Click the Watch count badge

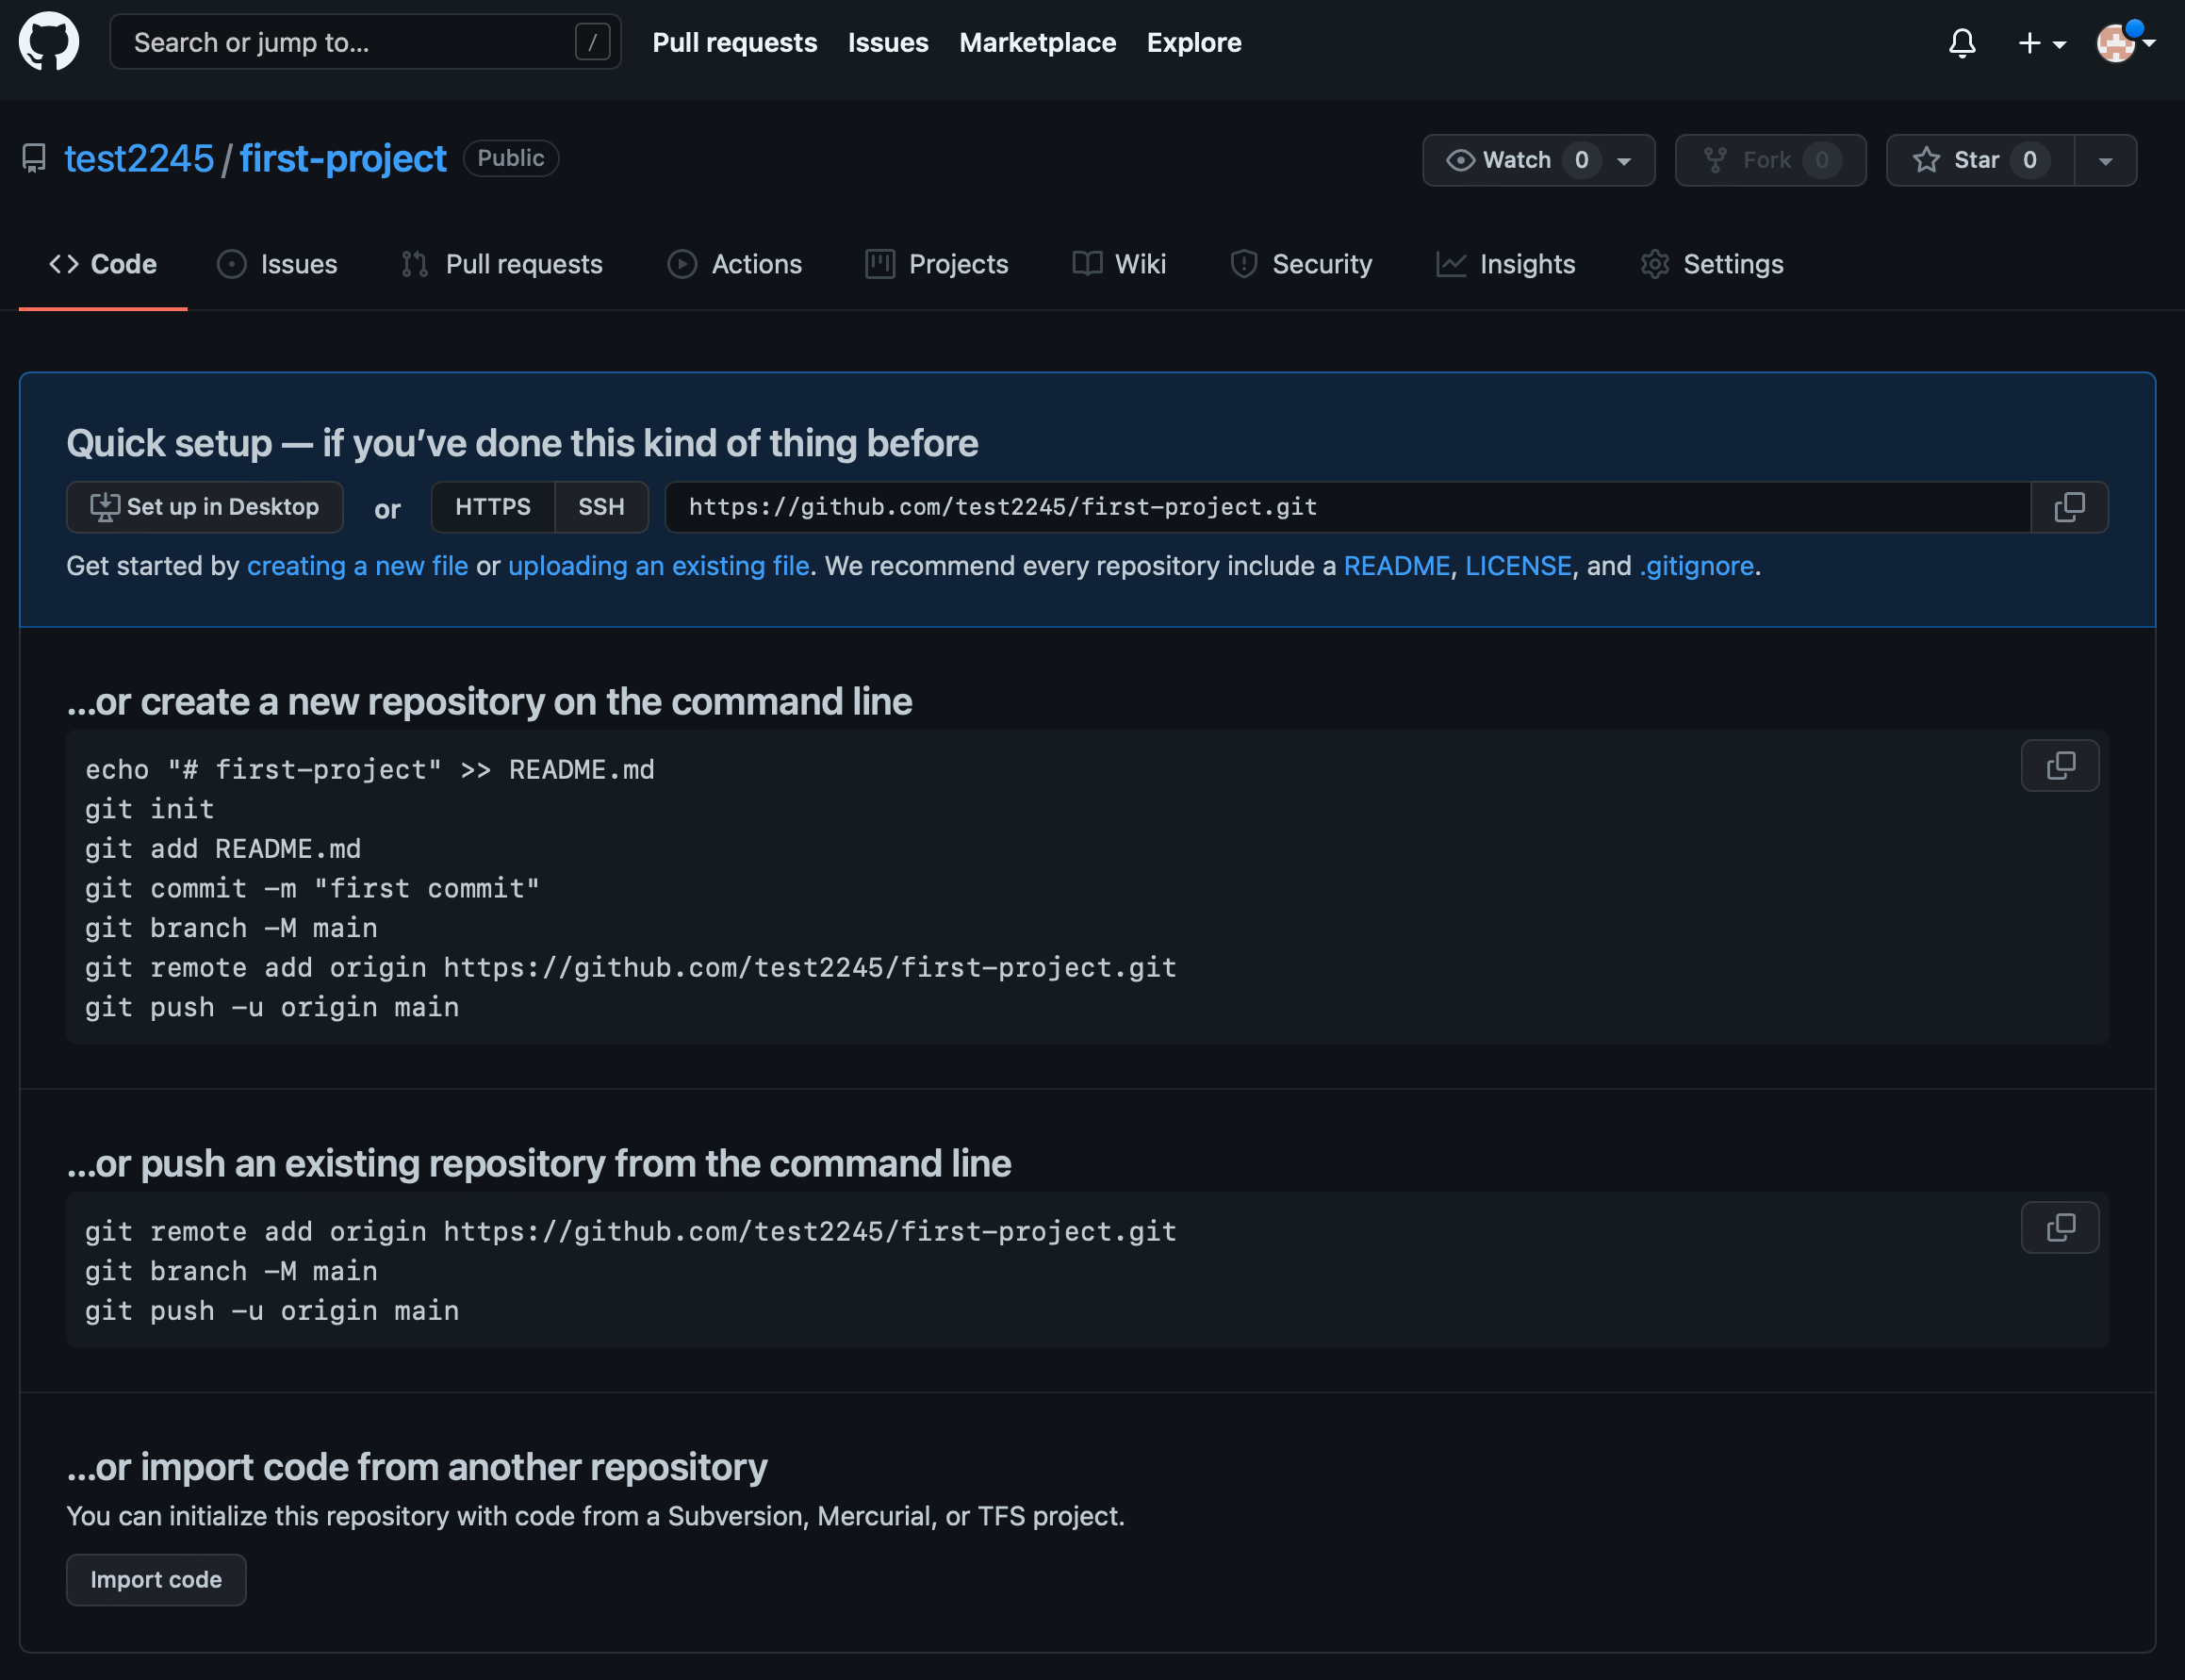(1581, 160)
